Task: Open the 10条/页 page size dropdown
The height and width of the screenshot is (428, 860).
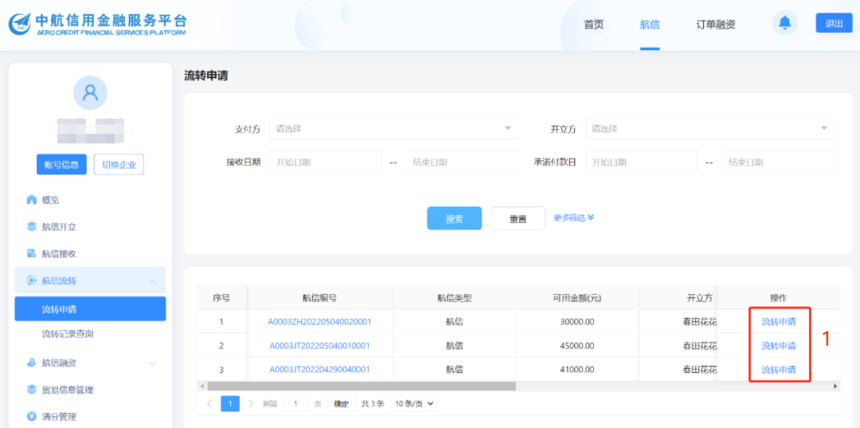Action: (414, 404)
